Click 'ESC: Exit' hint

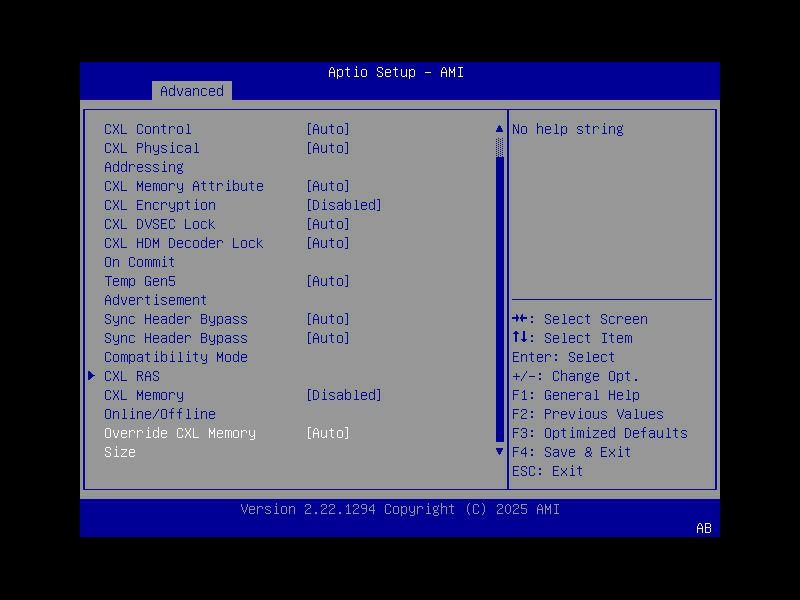[x=548, y=471]
